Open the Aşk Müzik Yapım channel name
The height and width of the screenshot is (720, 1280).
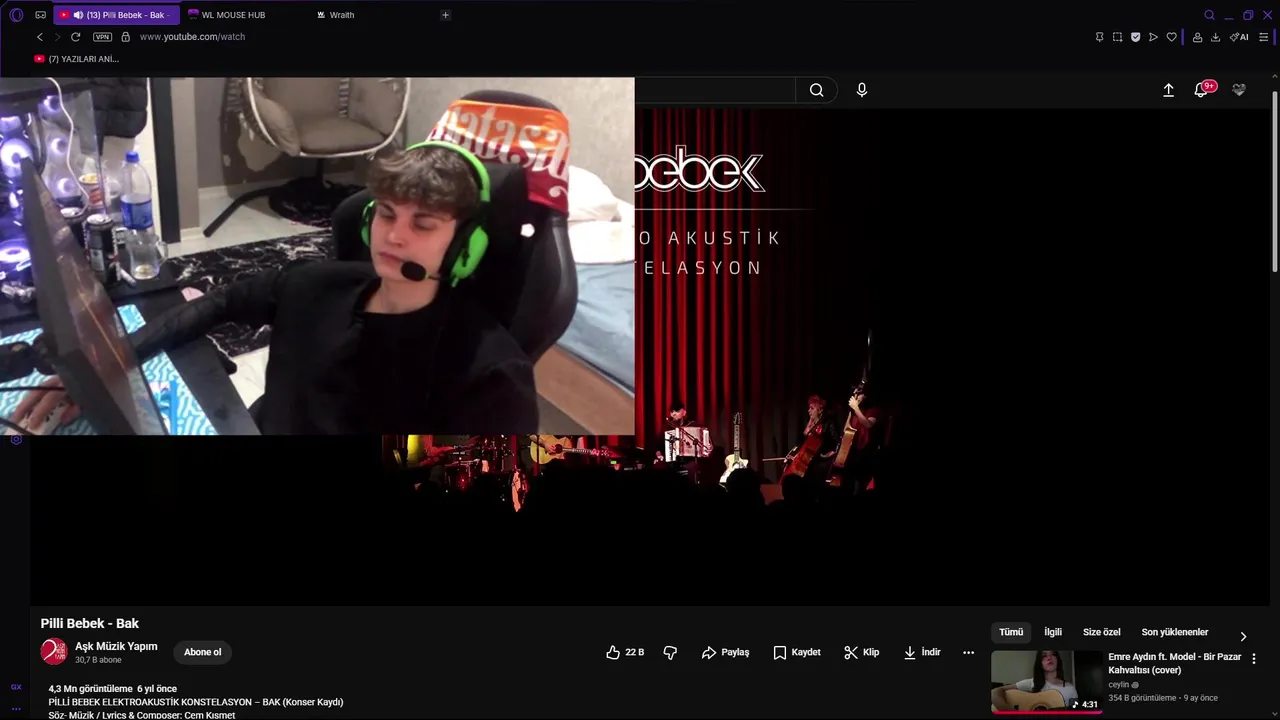[x=116, y=646]
